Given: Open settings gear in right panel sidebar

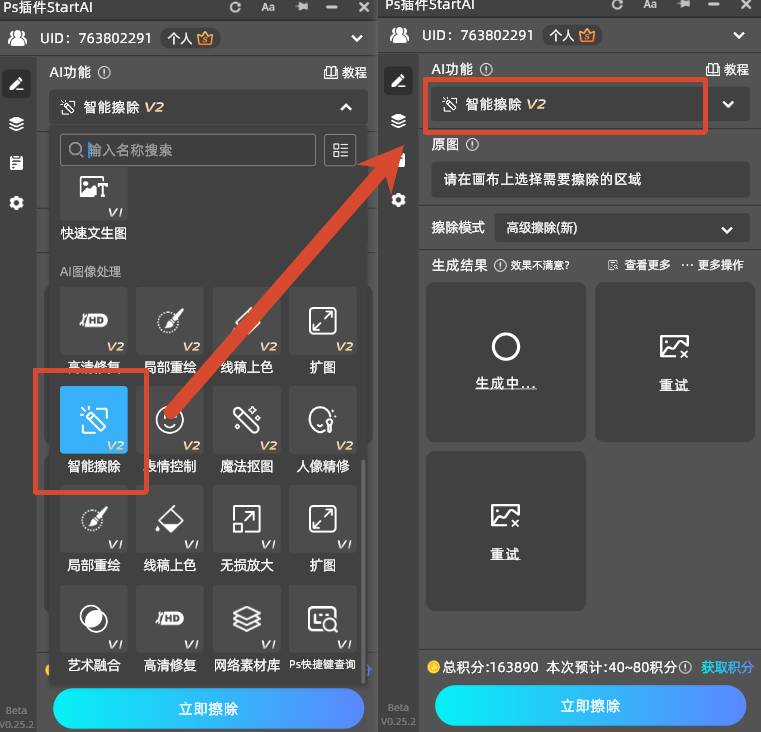Looking at the screenshot, I should 398,200.
